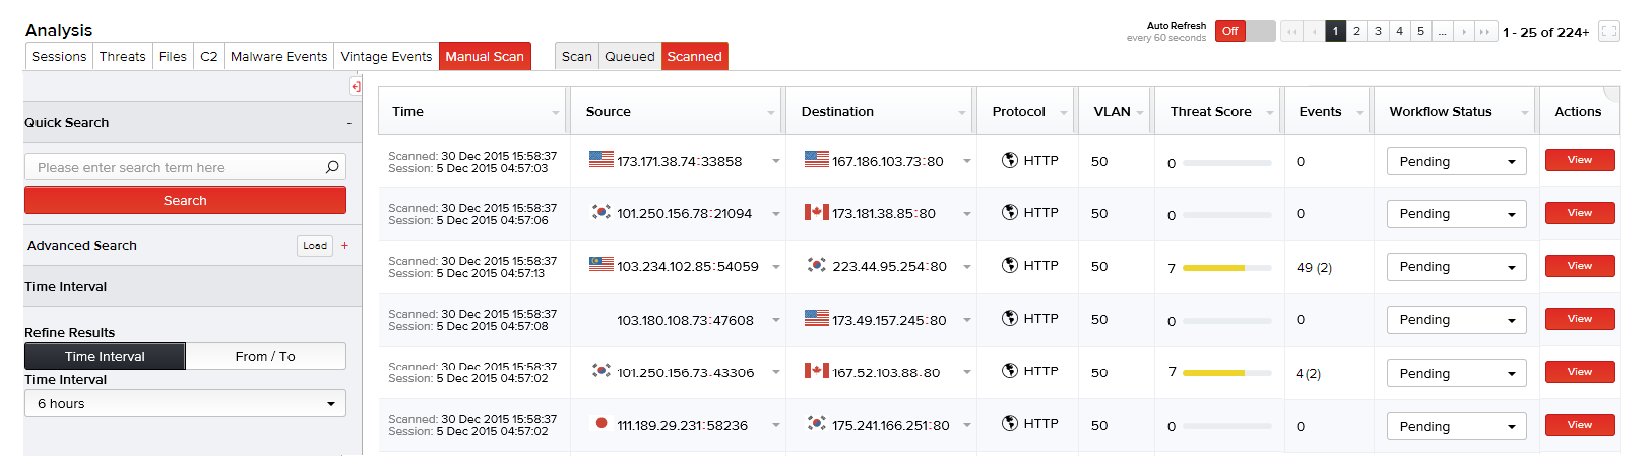Viewport: 1641px width, 474px height.
Task: Click View for the 103.234.102.85 row
Action: [1579, 266]
